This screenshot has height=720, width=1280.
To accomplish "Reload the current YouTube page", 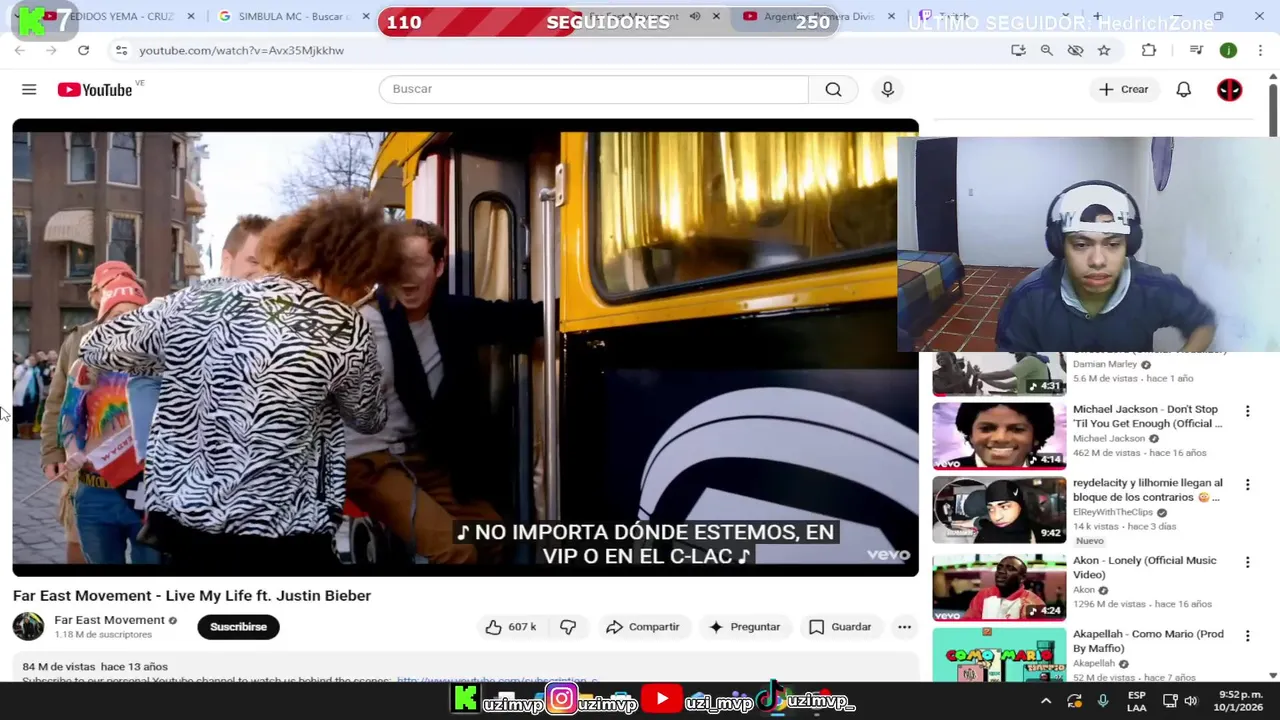I will (x=83, y=50).
